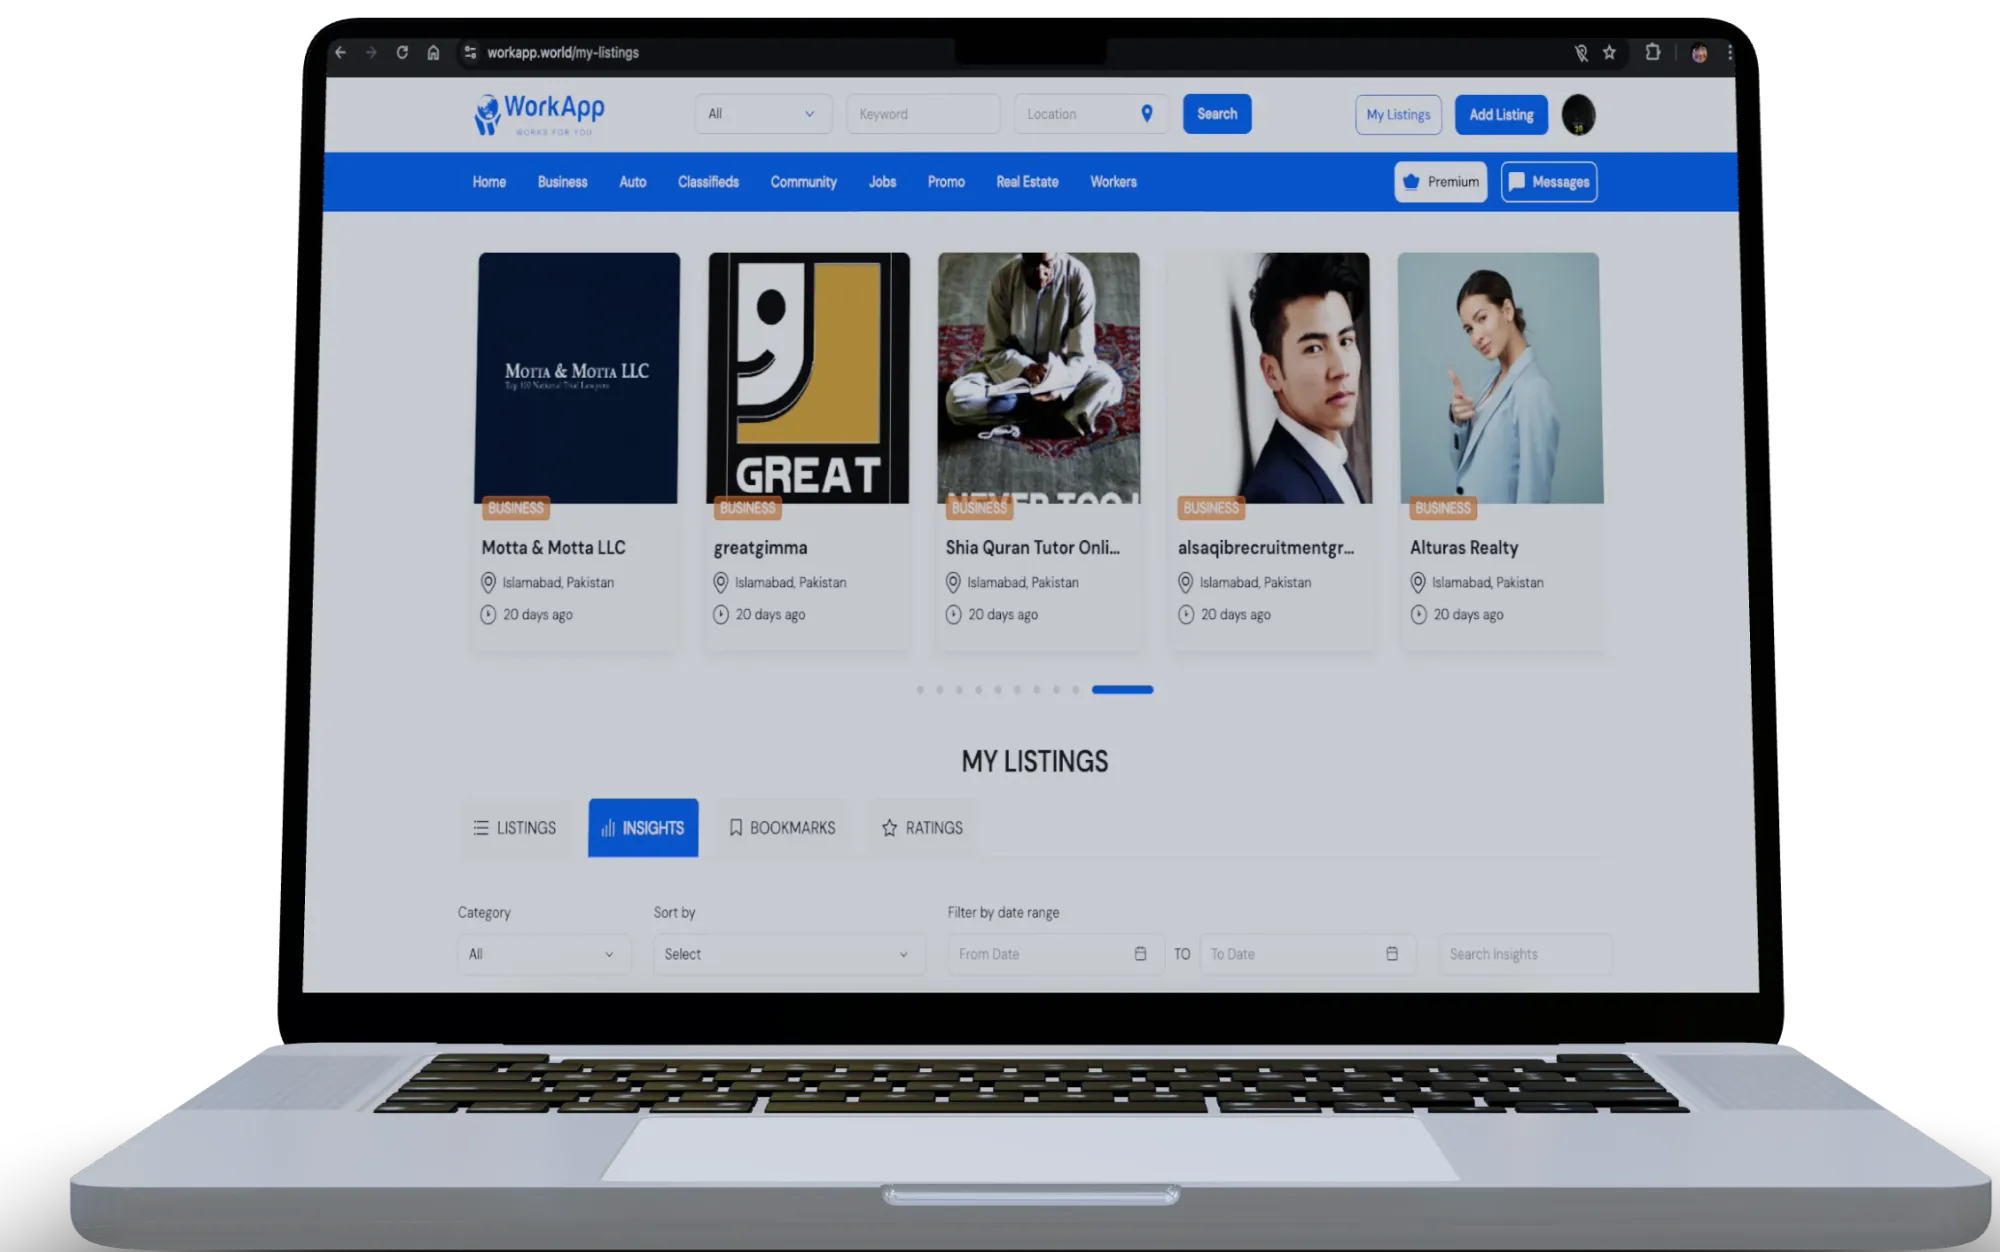Open the Messages button
2000x1252 pixels.
pos(1548,182)
